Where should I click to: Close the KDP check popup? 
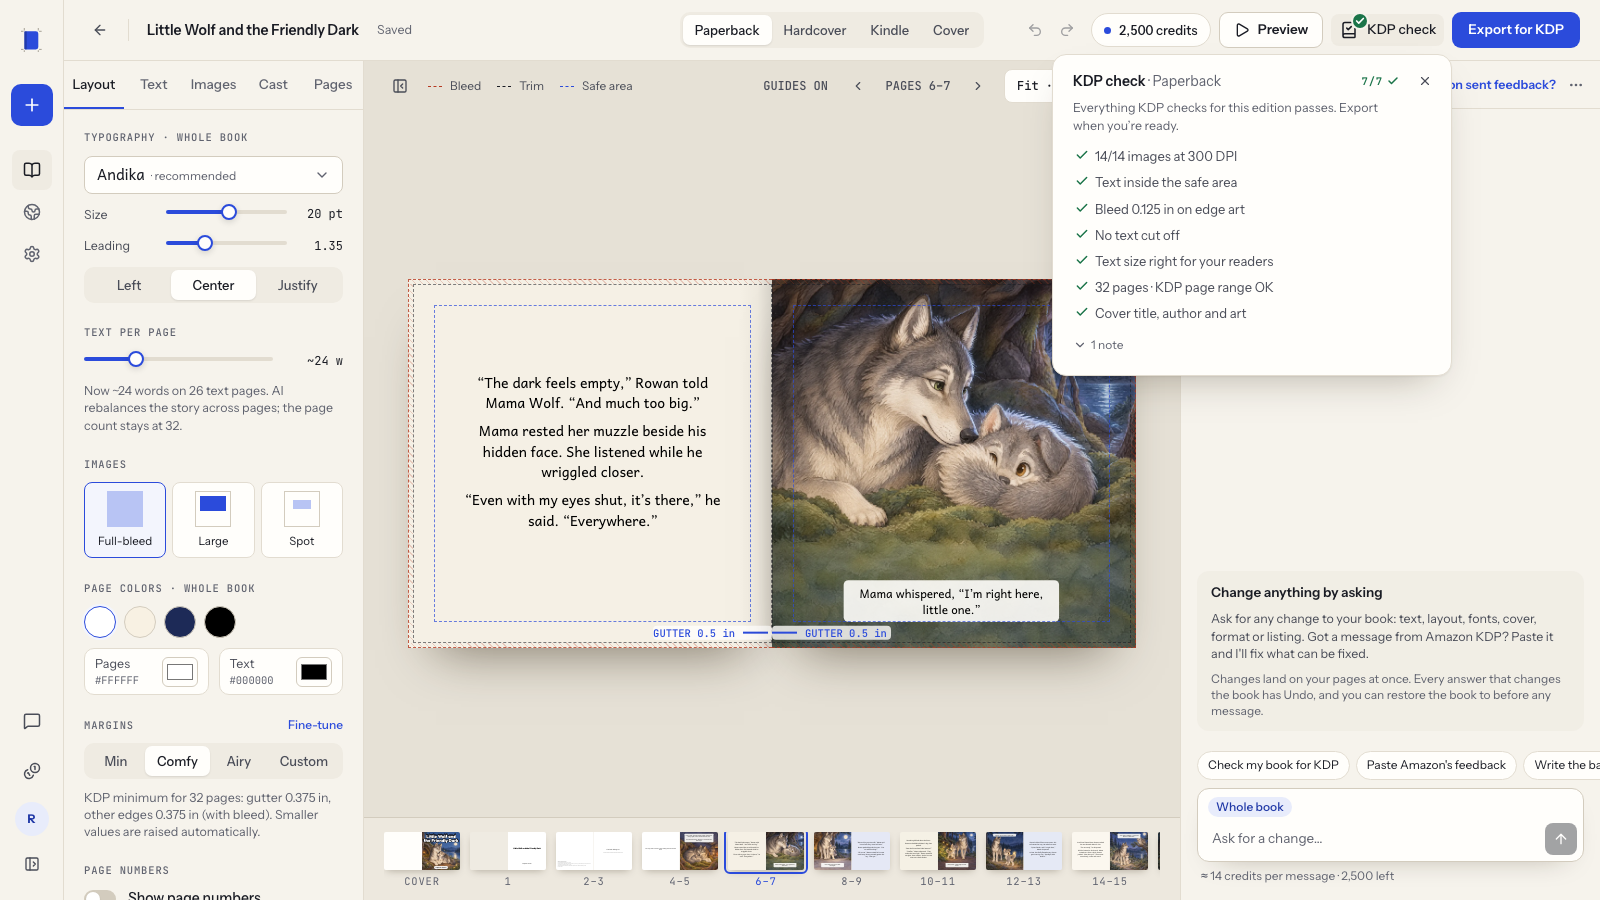pos(1425,81)
